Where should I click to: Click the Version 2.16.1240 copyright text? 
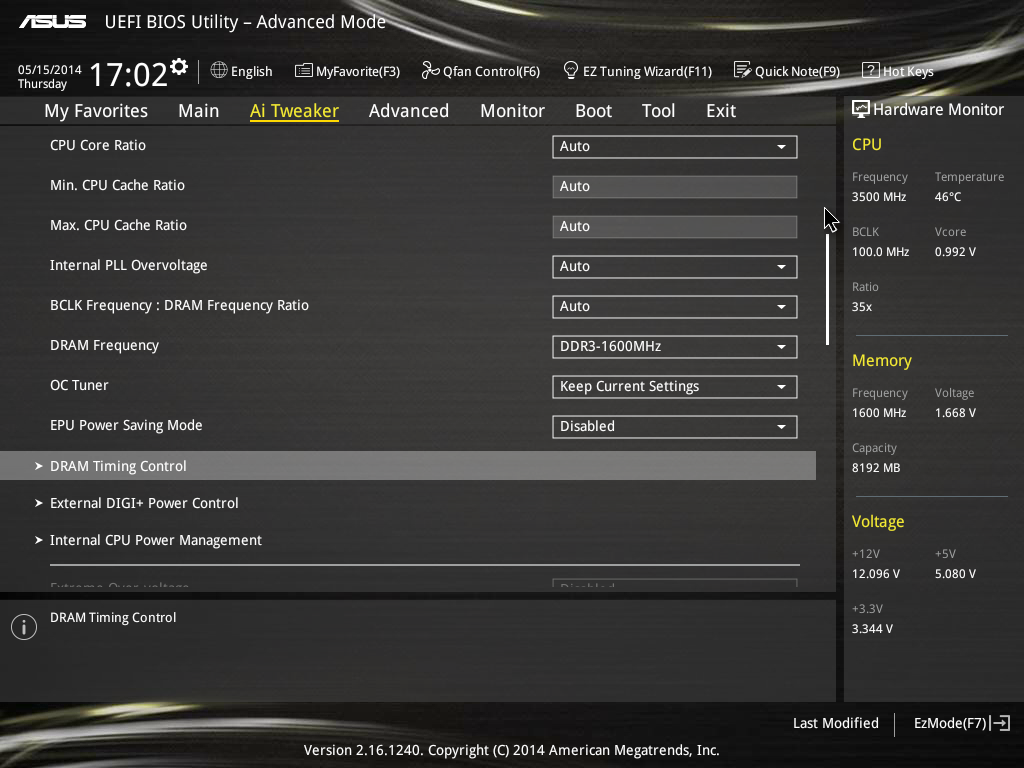(x=511, y=750)
